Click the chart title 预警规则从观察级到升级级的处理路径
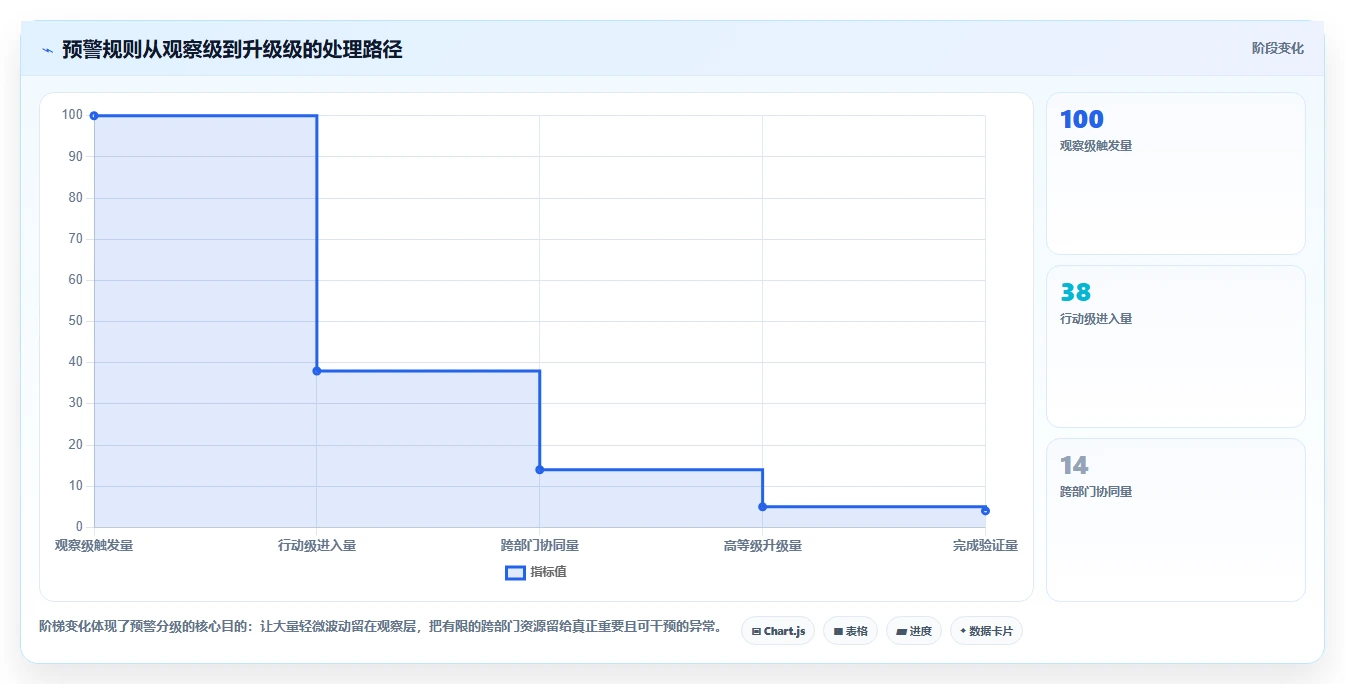Image resolution: width=1345 pixels, height=684 pixels. point(232,49)
